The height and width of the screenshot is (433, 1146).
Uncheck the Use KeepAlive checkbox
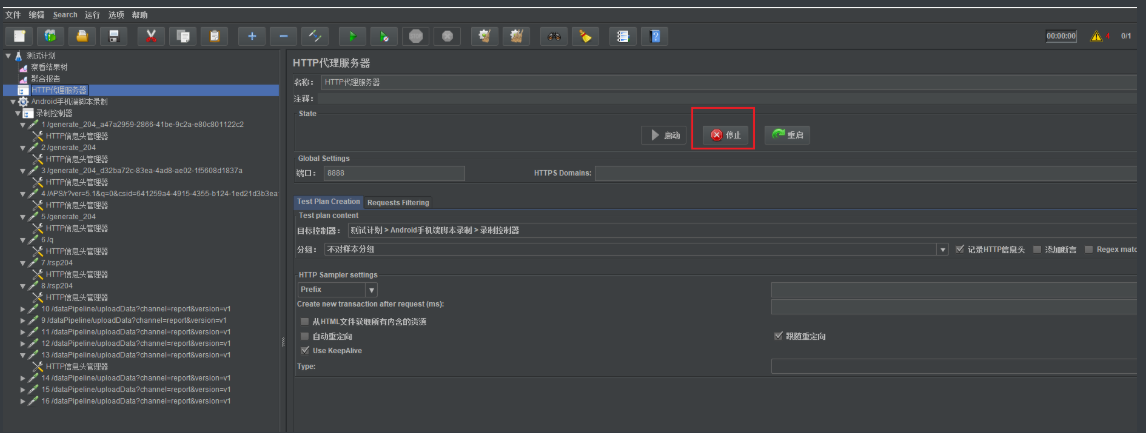tap(305, 350)
